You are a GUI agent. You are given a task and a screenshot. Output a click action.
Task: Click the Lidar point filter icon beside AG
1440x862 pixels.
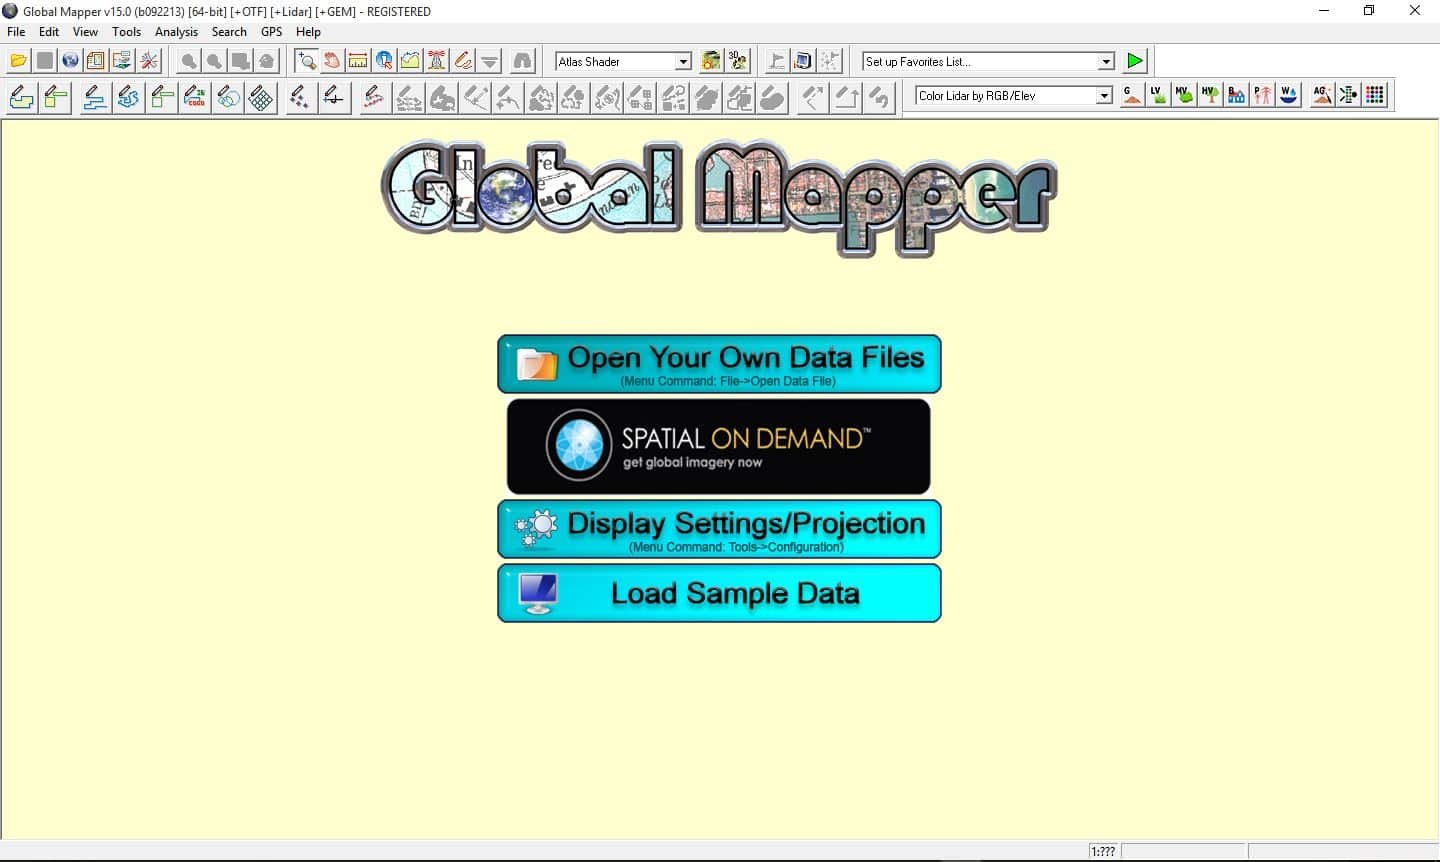pos(1348,95)
